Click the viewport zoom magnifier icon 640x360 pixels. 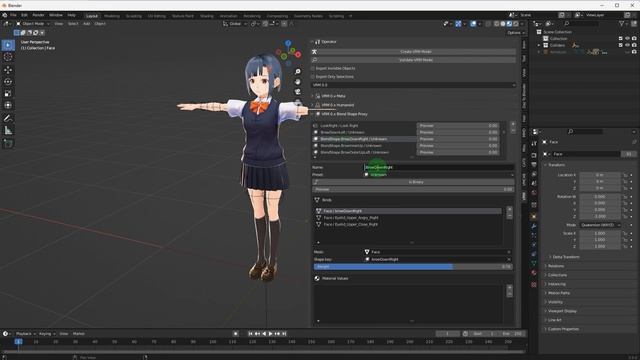298,71
